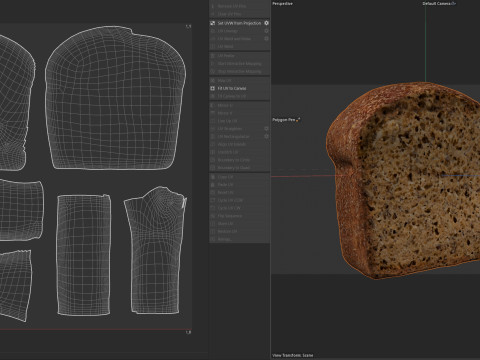Select the plain rectangular UV island
The height and width of the screenshot is (360, 480).
tap(84, 255)
